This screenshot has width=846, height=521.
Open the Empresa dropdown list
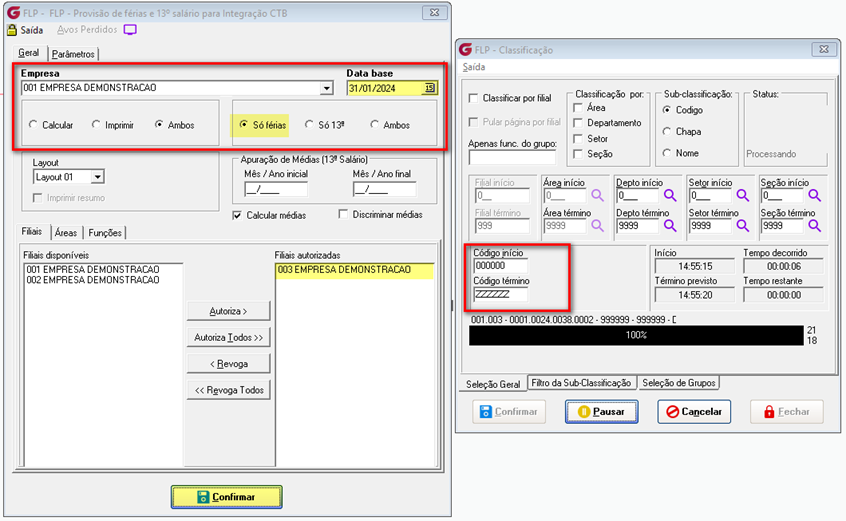coord(326,88)
